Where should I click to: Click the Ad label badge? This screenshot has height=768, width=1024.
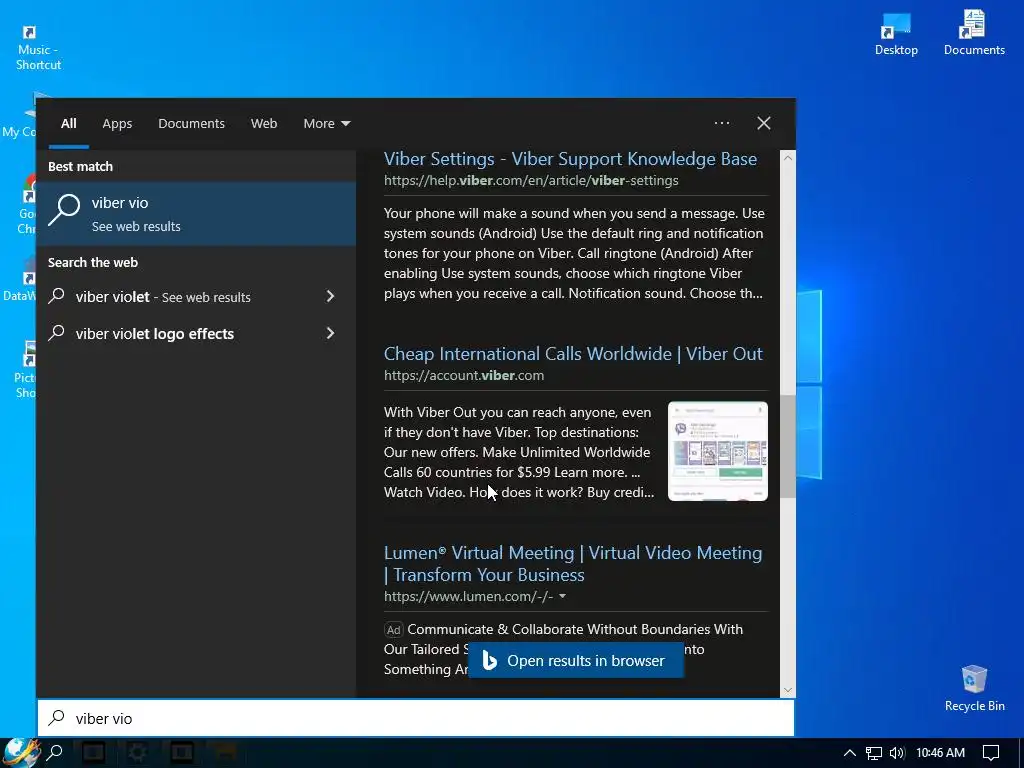393,630
